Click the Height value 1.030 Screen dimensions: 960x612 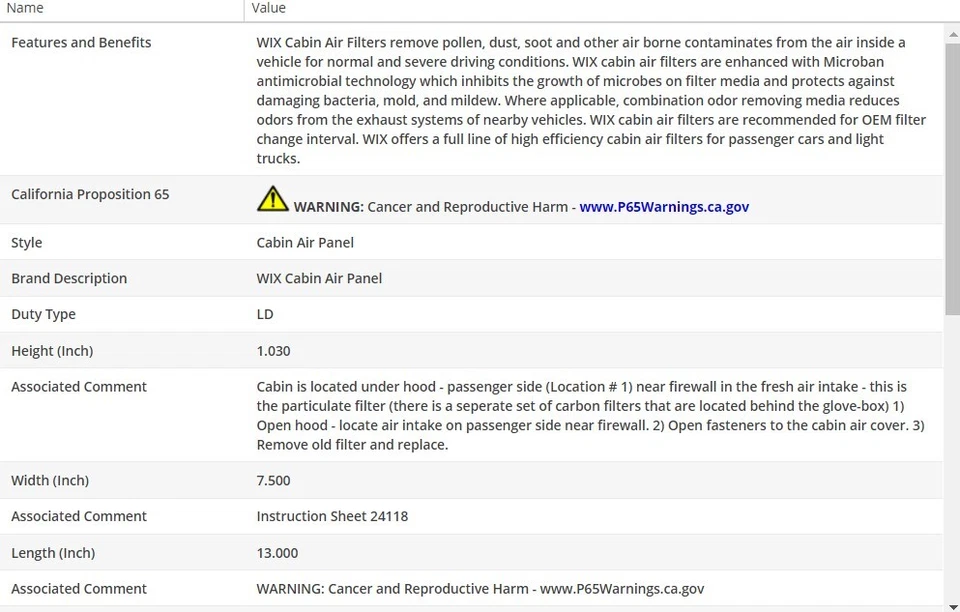tap(274, 352)
